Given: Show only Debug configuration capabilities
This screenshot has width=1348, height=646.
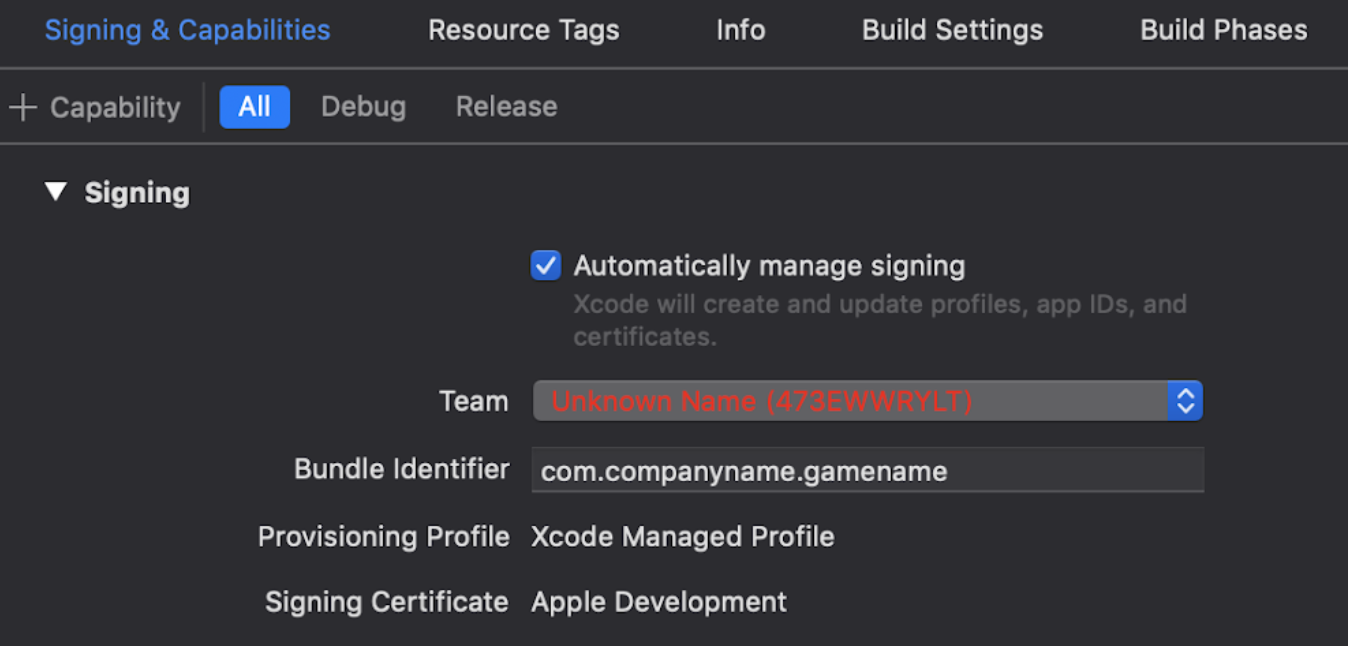Looking at the screenshot, I should [363, 107].
